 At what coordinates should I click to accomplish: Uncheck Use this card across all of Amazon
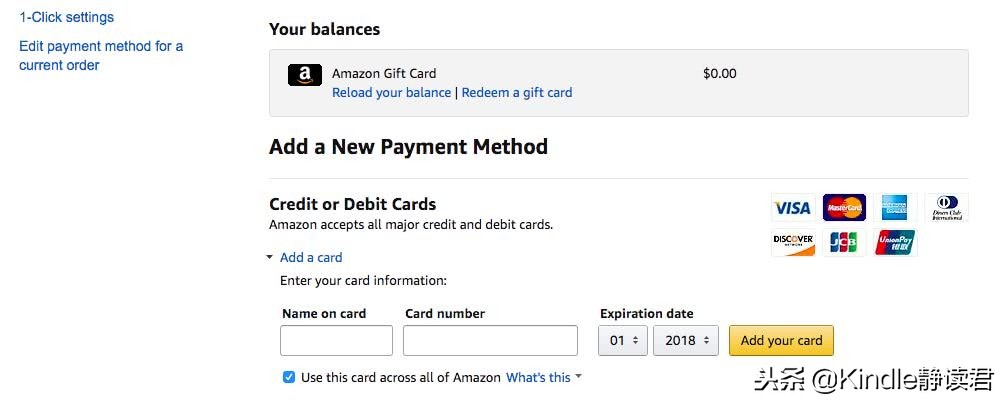tap(289, 377)
